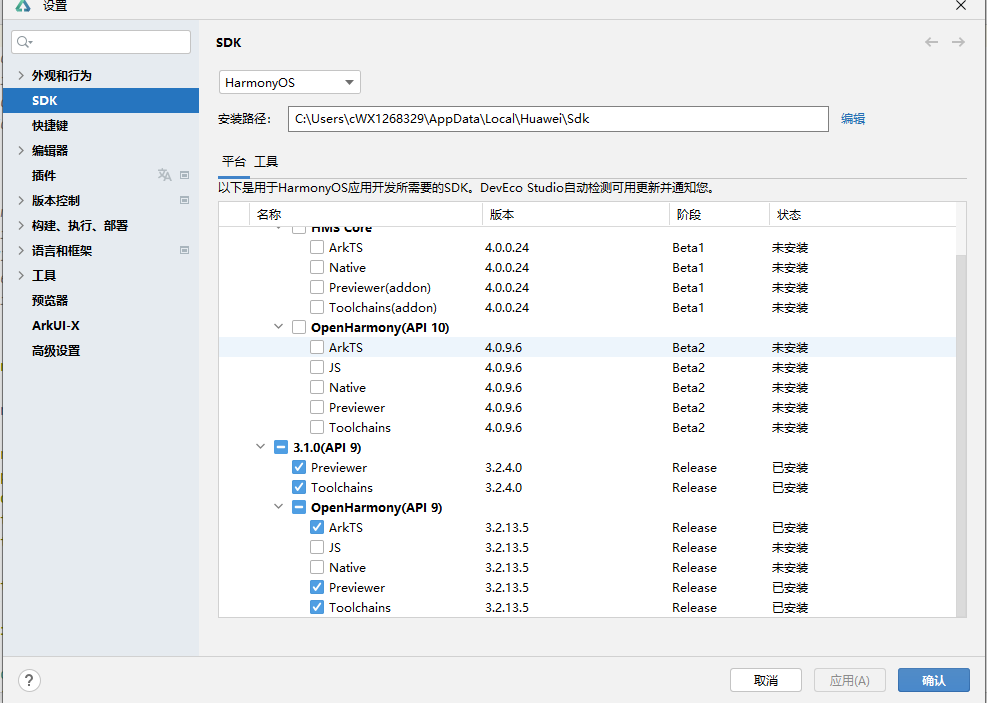Expand the 构建、执行、部署 section

(21, 225)
